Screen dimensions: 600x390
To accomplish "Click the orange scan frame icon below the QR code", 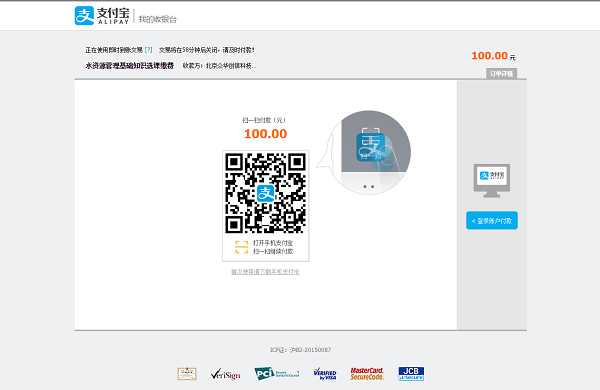I will point(241,247).
